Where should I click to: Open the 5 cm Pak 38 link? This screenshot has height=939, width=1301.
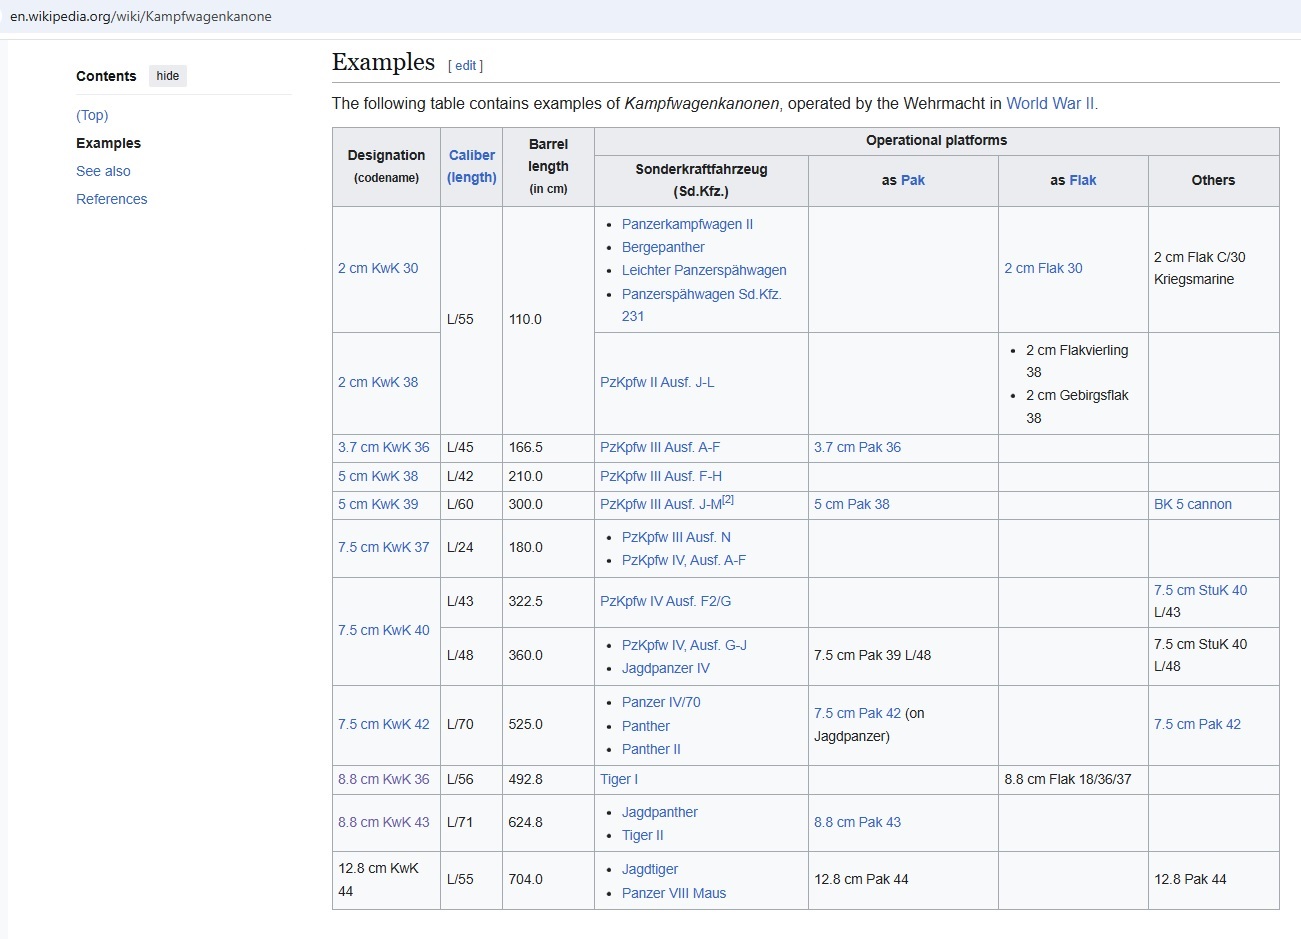[x=851, y=504]
